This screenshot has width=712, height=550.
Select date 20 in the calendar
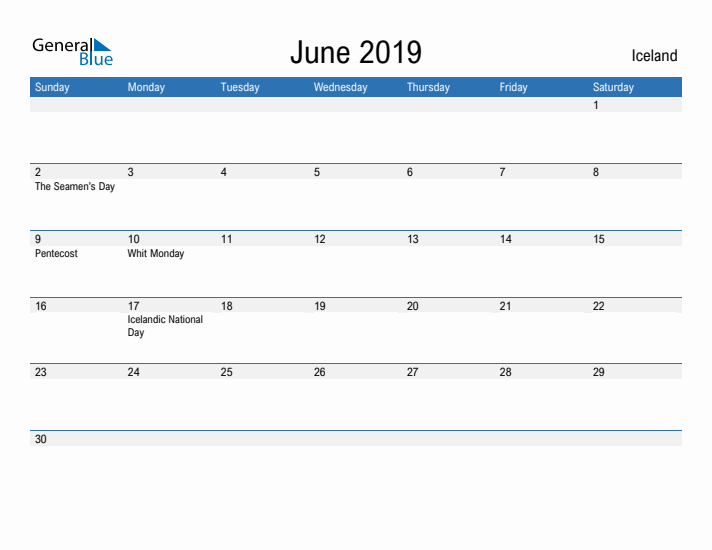pyautogui.click(x=412, y=306)
